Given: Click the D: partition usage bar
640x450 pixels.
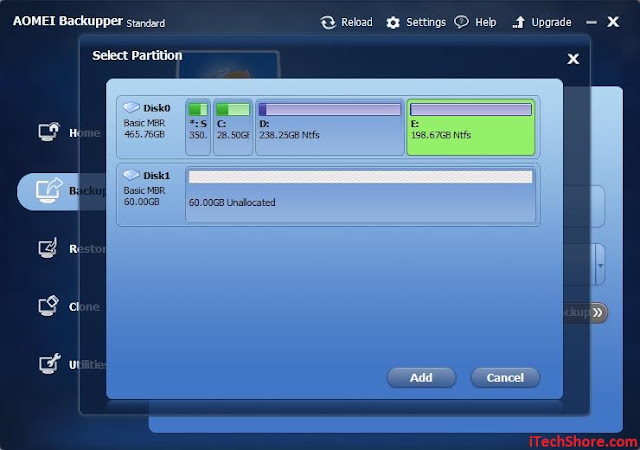Looking at the screenshot, I should point(330,109).
